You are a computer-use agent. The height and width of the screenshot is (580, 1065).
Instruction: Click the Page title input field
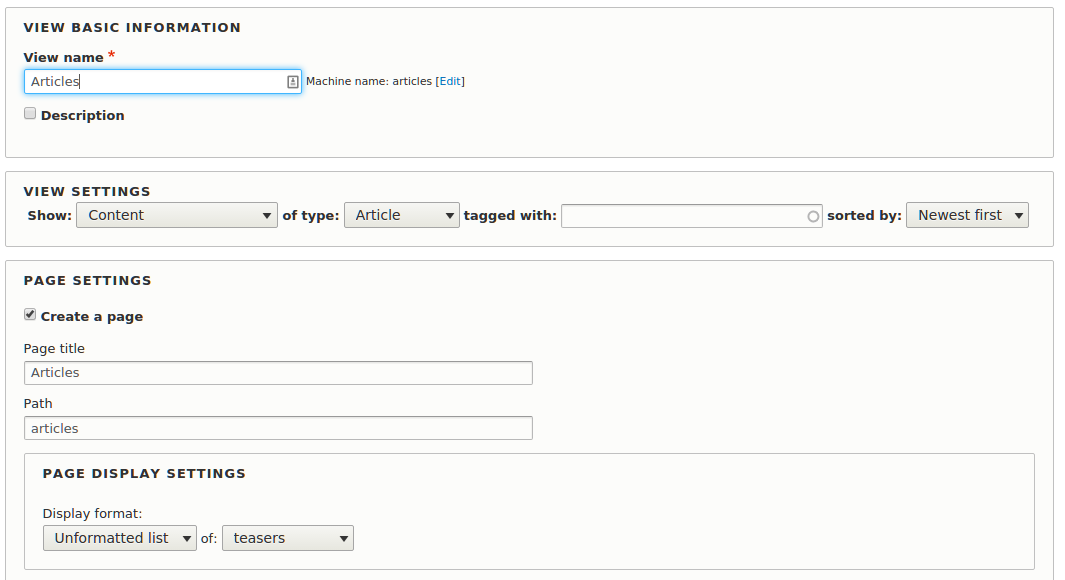click(278, 373)
